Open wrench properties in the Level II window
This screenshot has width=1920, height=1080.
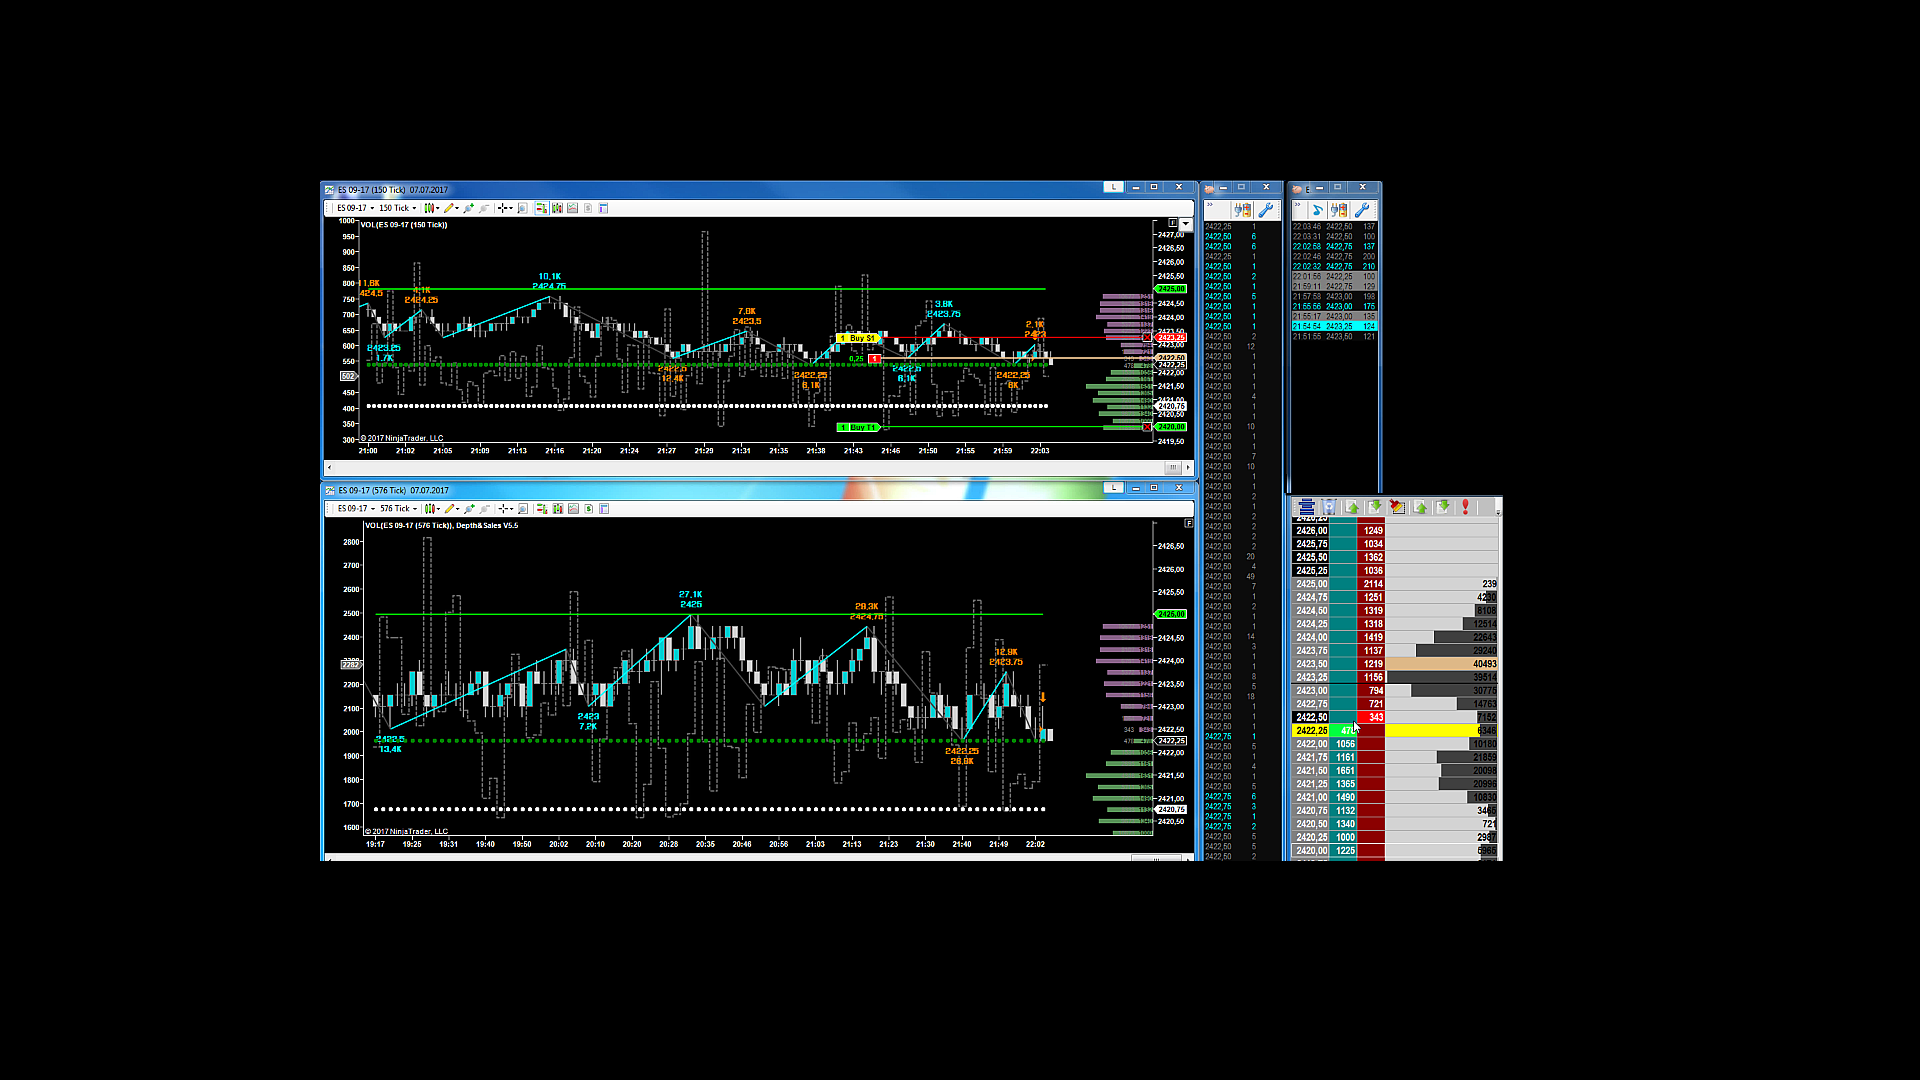tap(1266, 210)
